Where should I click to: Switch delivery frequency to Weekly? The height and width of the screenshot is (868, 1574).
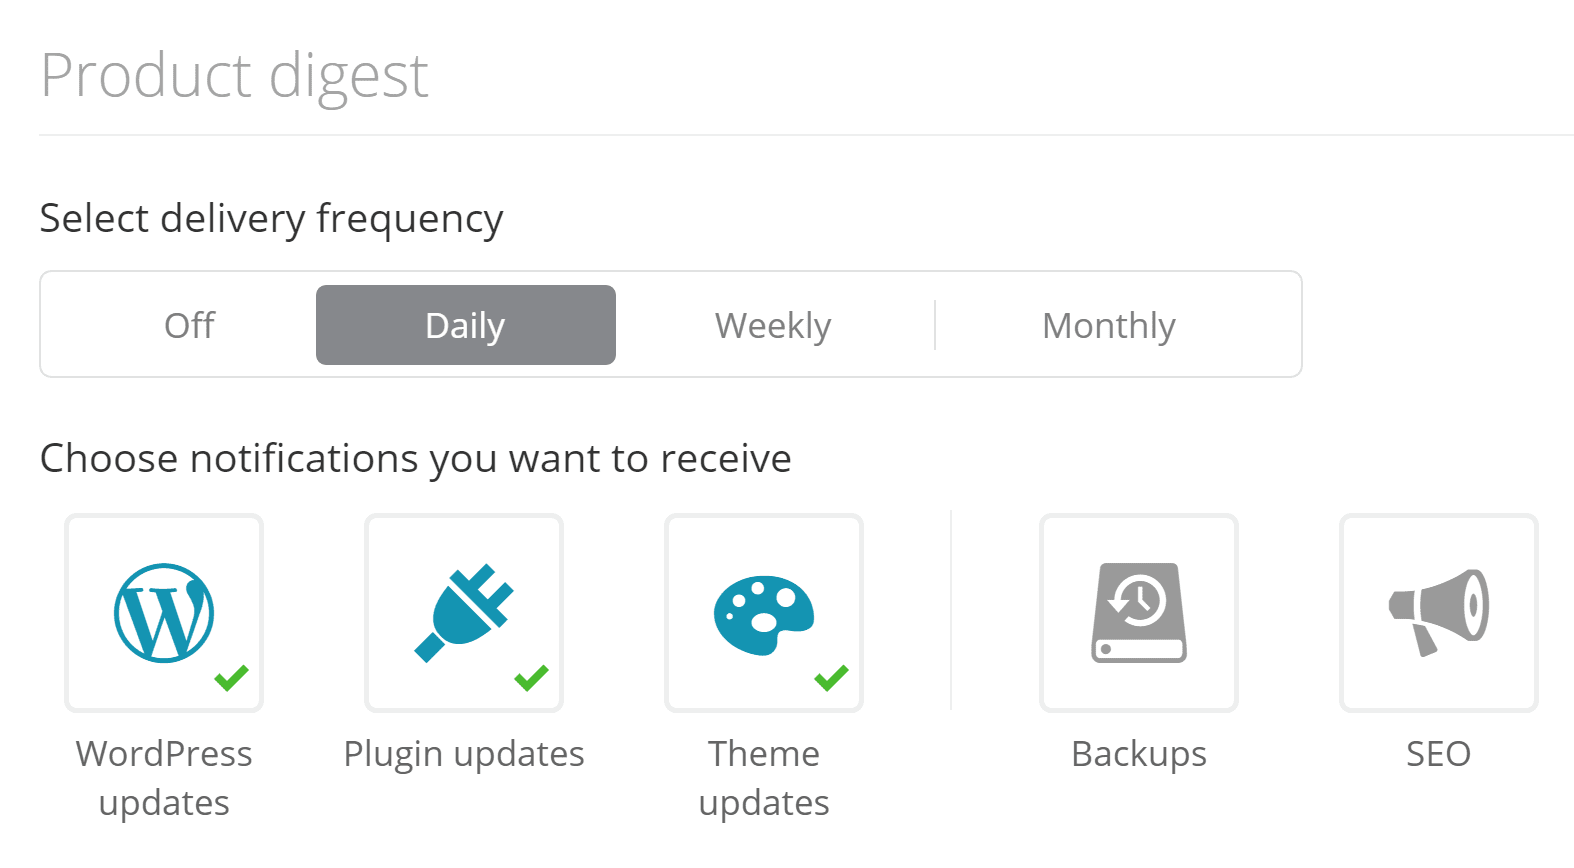(773, 325)
